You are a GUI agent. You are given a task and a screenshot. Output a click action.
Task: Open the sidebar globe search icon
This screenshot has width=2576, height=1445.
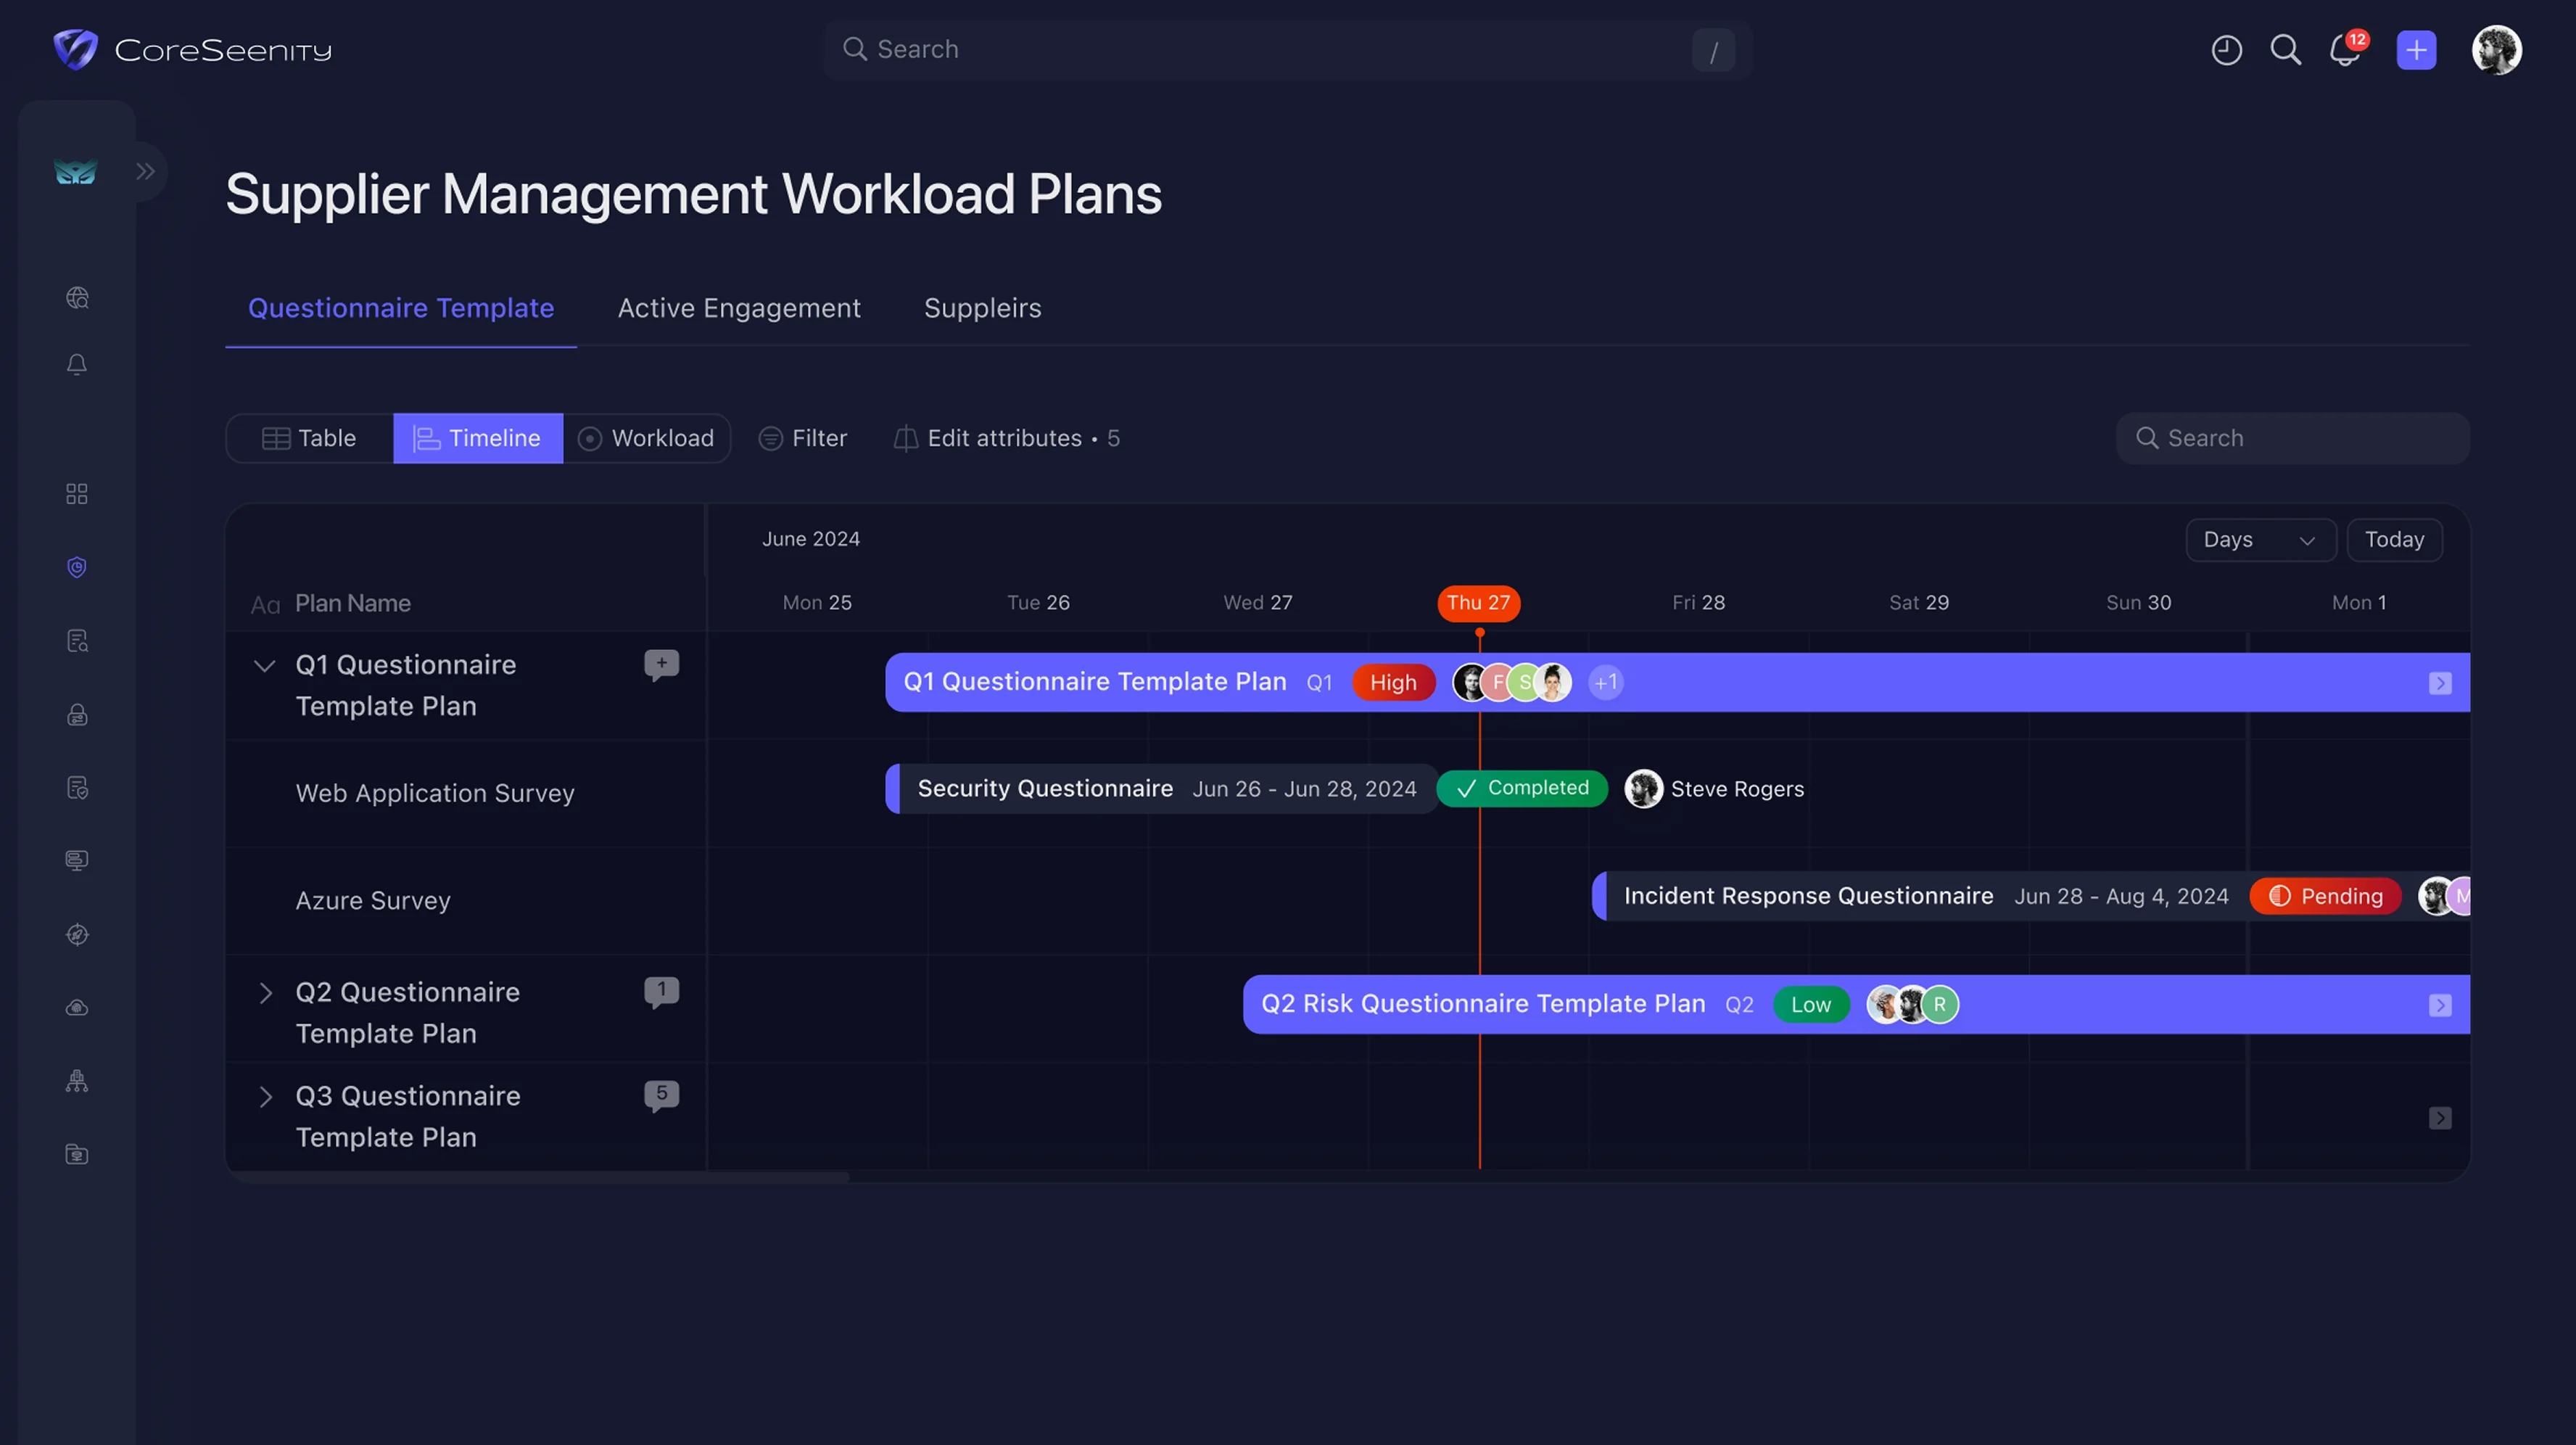point(77,298)
